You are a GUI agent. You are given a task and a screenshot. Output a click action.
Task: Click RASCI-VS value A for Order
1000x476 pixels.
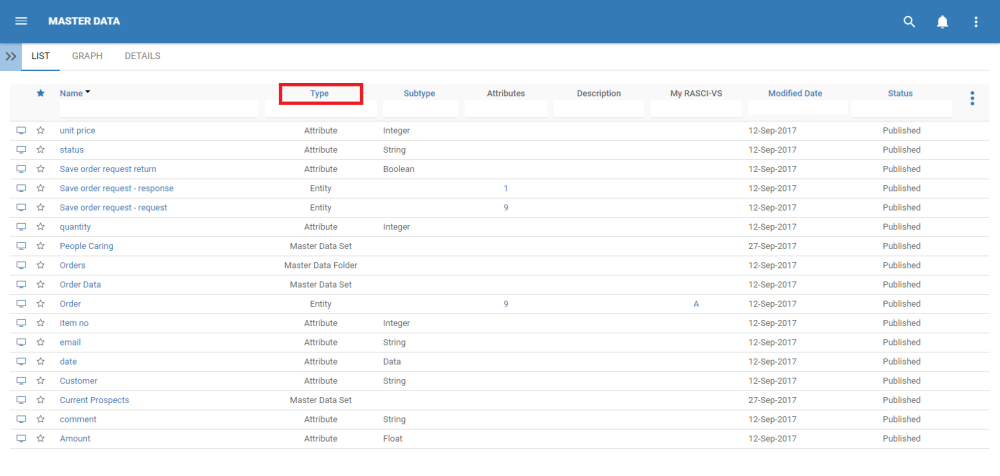point(696,304)
